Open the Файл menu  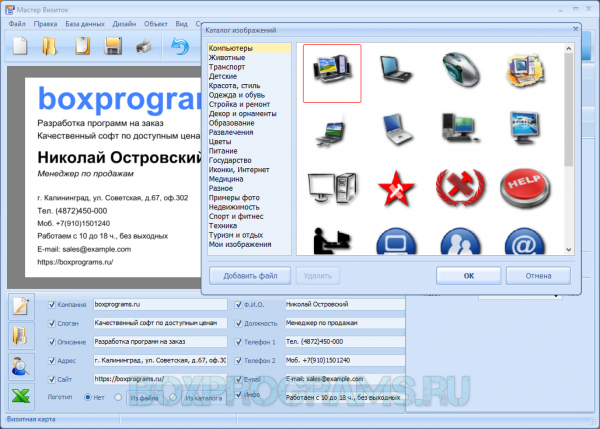tap(17, 24)
